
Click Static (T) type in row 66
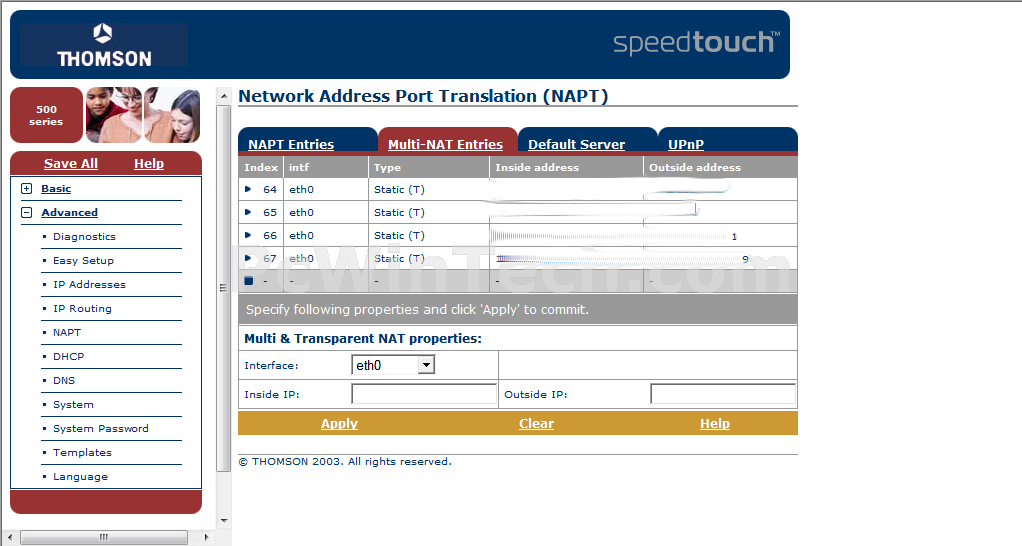pos(399,235)
